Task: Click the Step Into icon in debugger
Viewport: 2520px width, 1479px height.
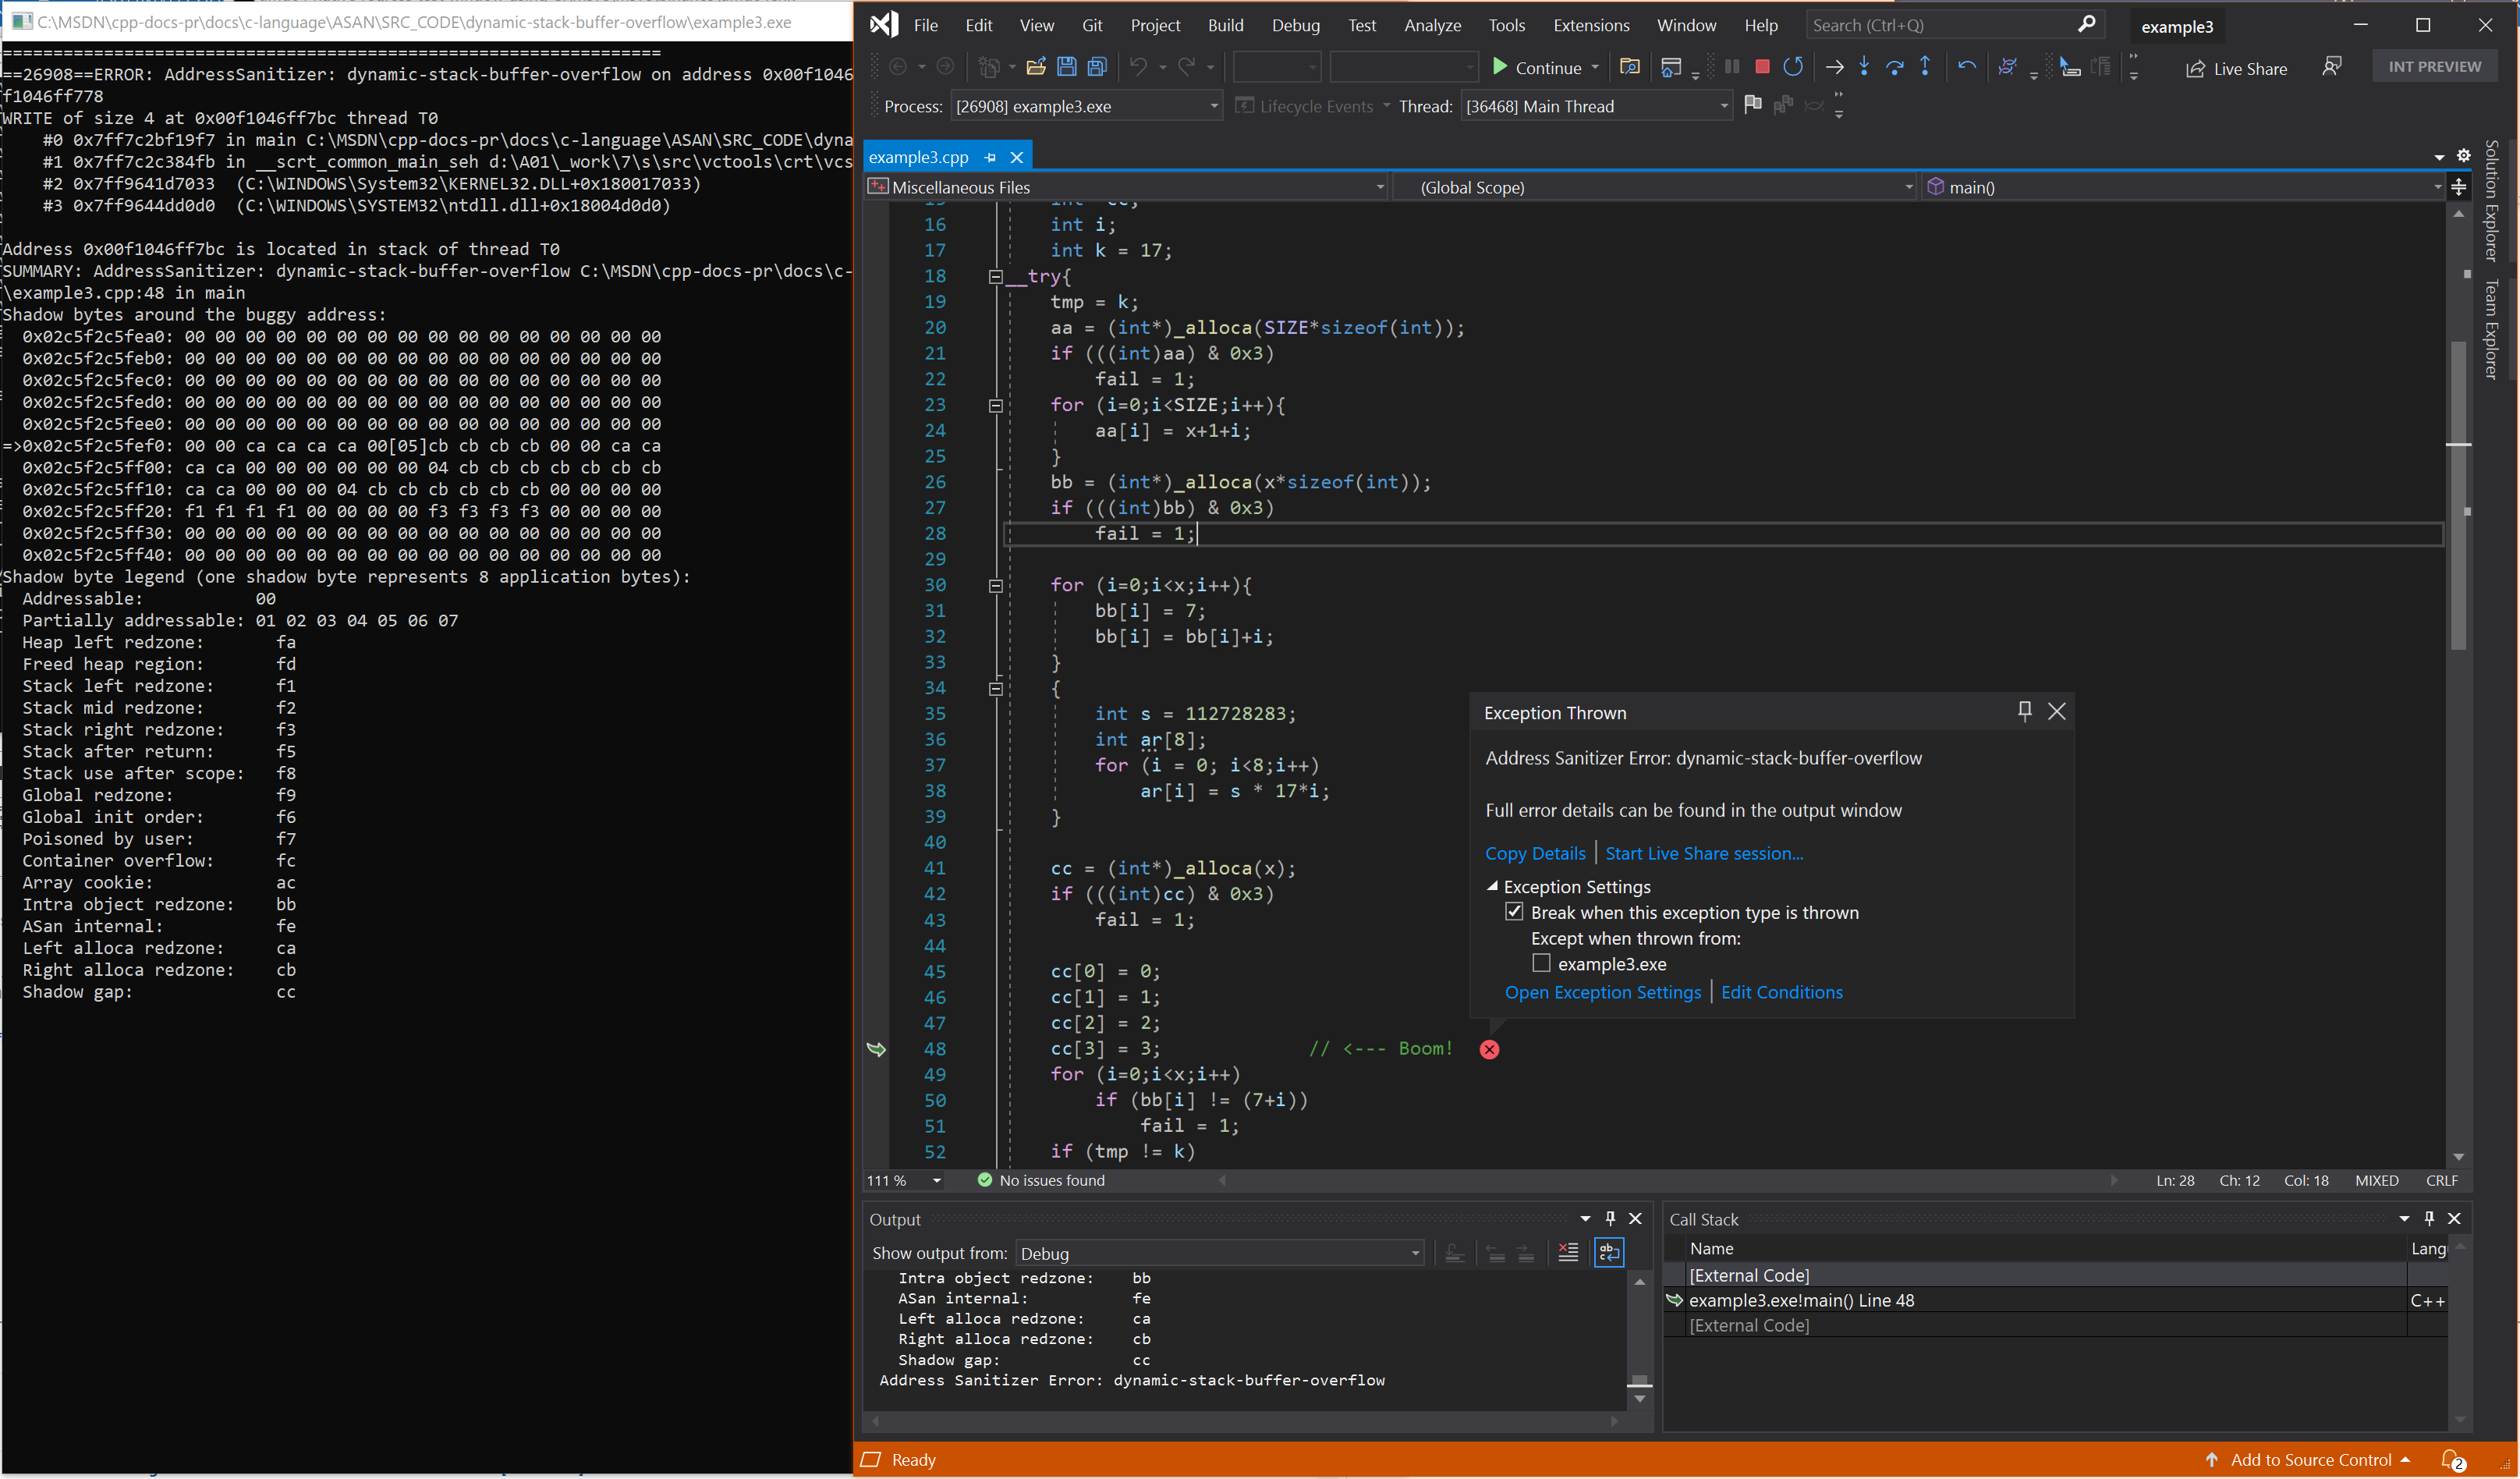Action: [x=1862, y=67]
